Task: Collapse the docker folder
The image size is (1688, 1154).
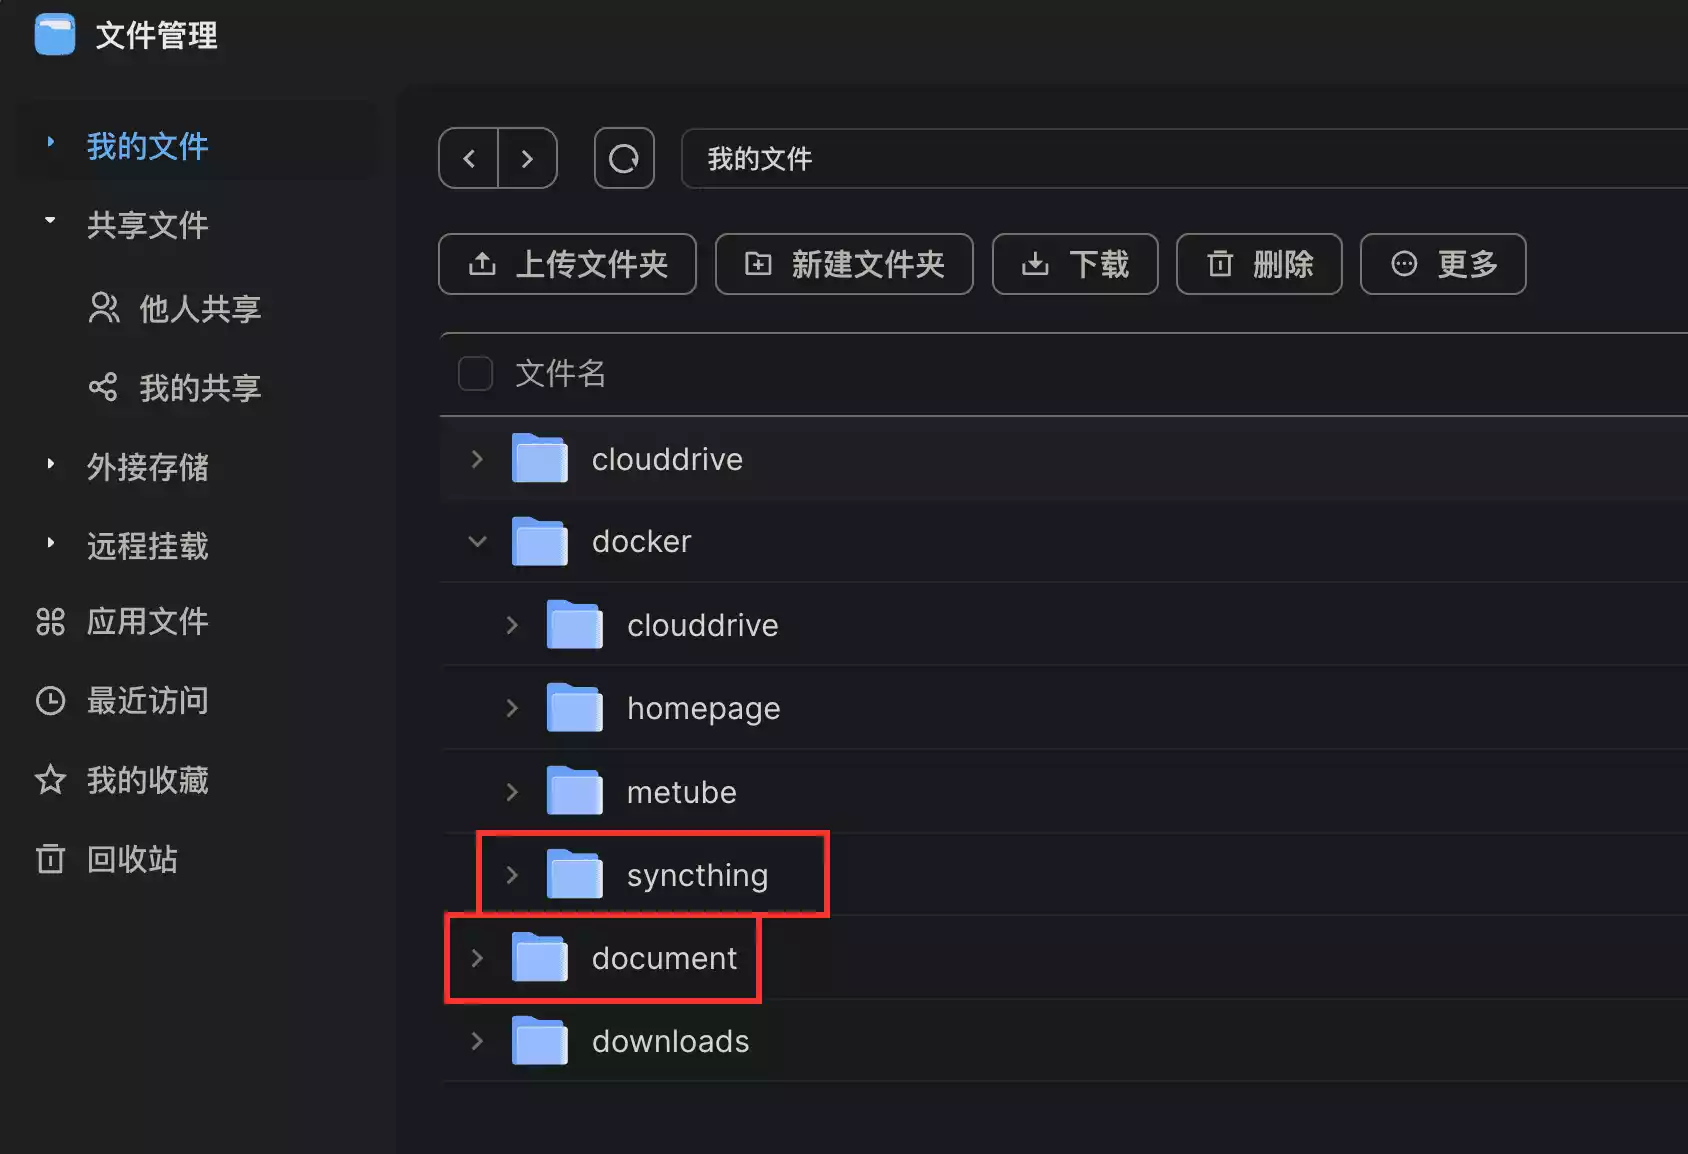Action: (477, 541)
